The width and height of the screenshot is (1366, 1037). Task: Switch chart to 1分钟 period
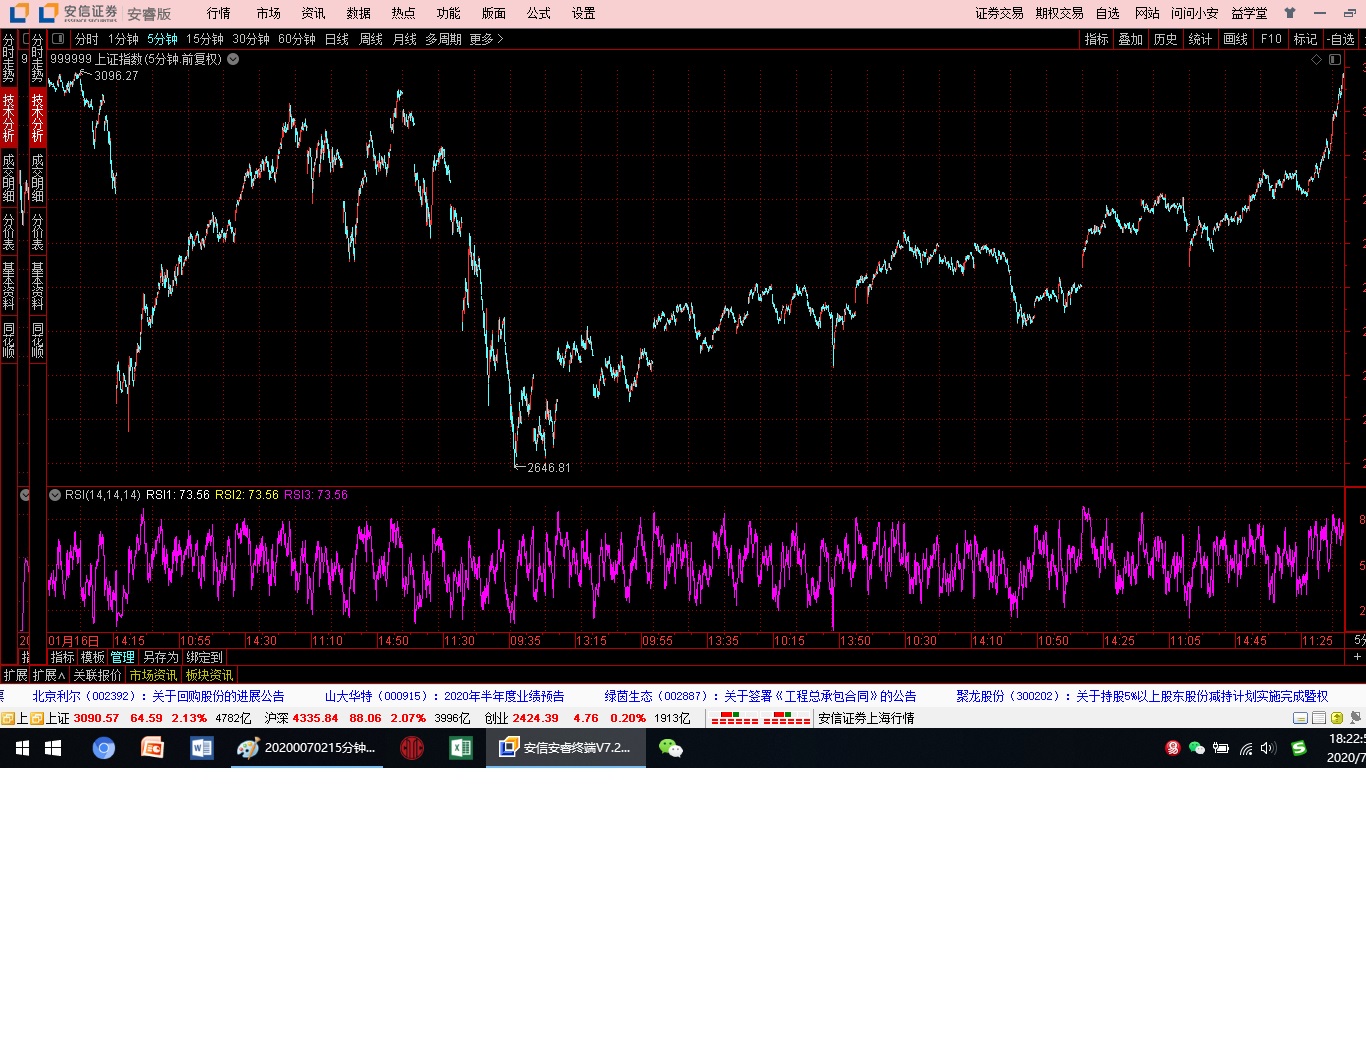point(123,39)
